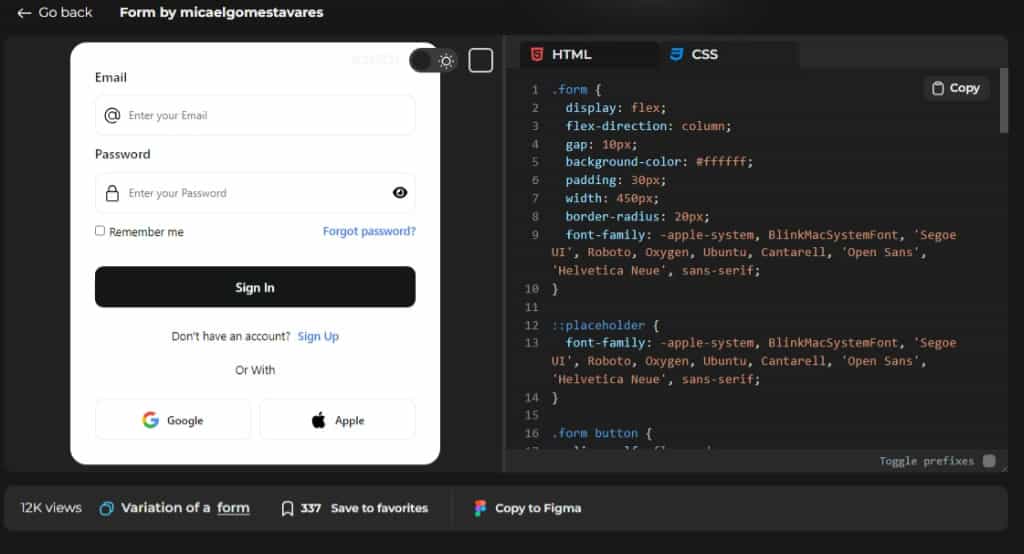Show password with the eye icon
Viewport: 1024px width, 554px height.
[x=400, y=193]
